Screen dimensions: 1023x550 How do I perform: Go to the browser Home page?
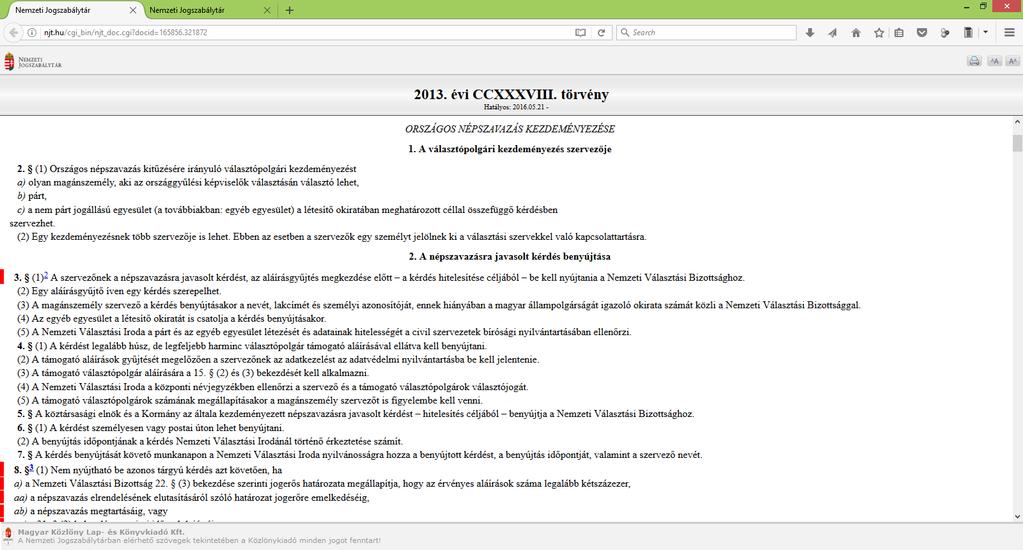[x=856, y=32]
